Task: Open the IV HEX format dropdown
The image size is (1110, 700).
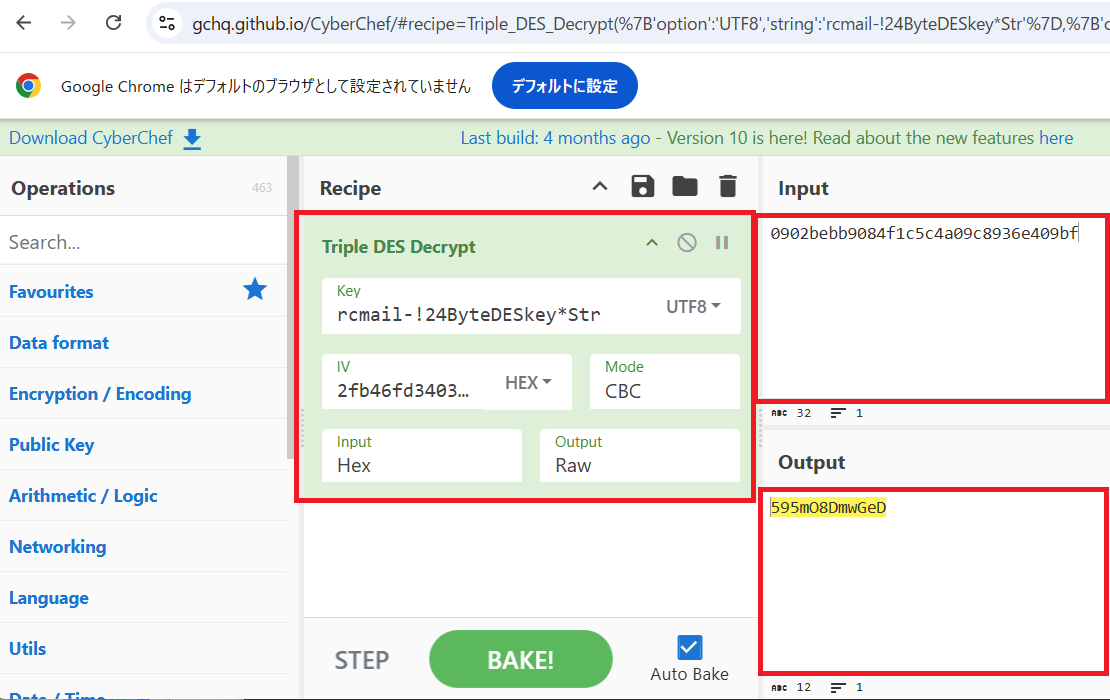Action: click(529, 383)
